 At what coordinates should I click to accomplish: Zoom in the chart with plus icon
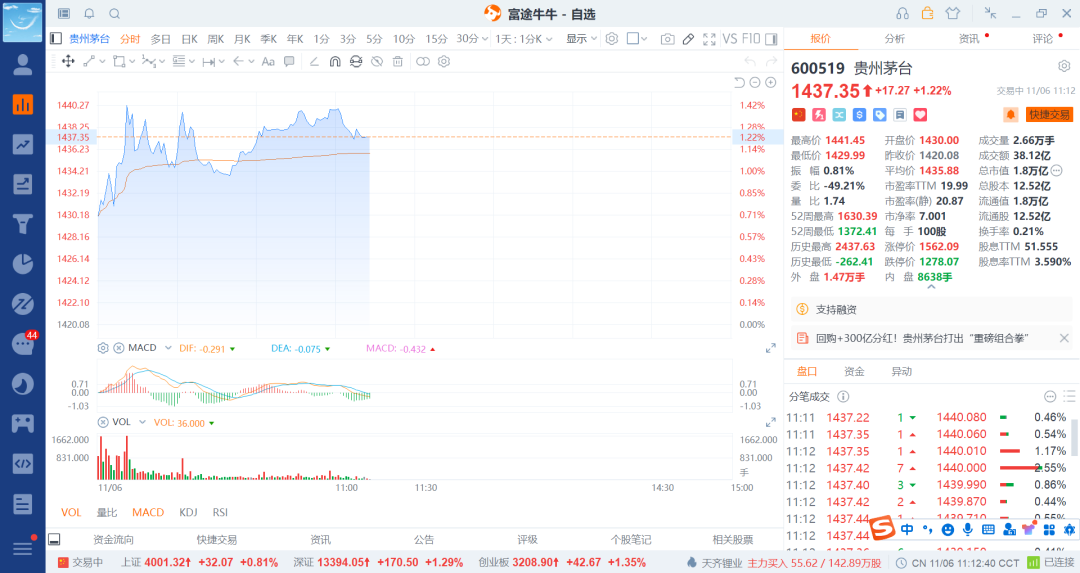coord(771,83)
